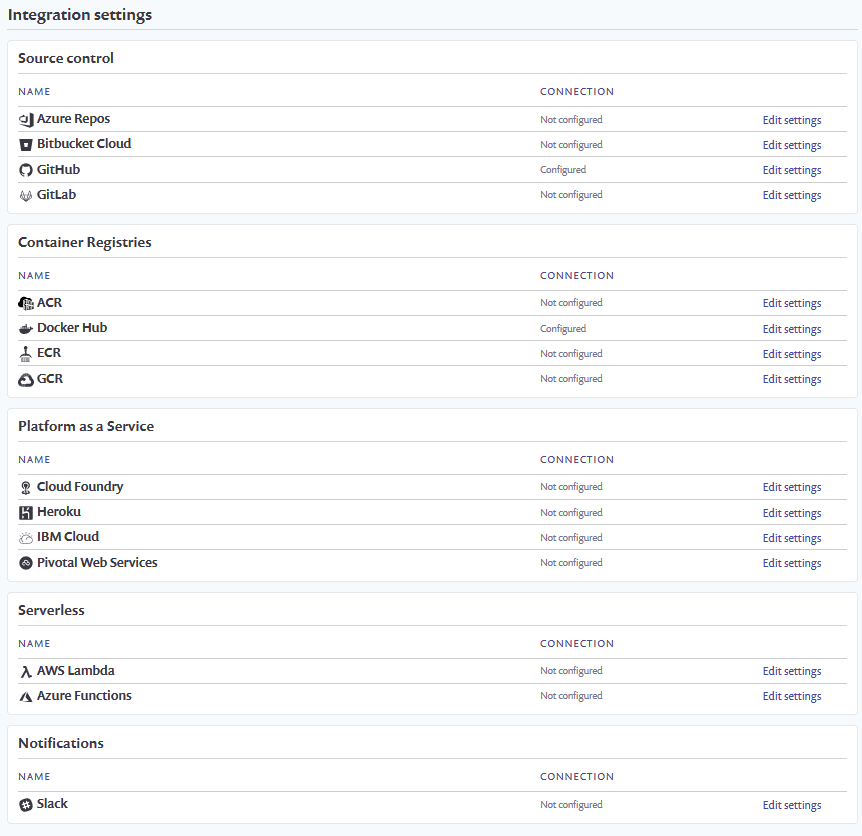Image resolution: width=862 pixels, height=836 pixels.
Task: Click the Azure Functions icon
Action: pyautogui.click(x=26, y=697)
